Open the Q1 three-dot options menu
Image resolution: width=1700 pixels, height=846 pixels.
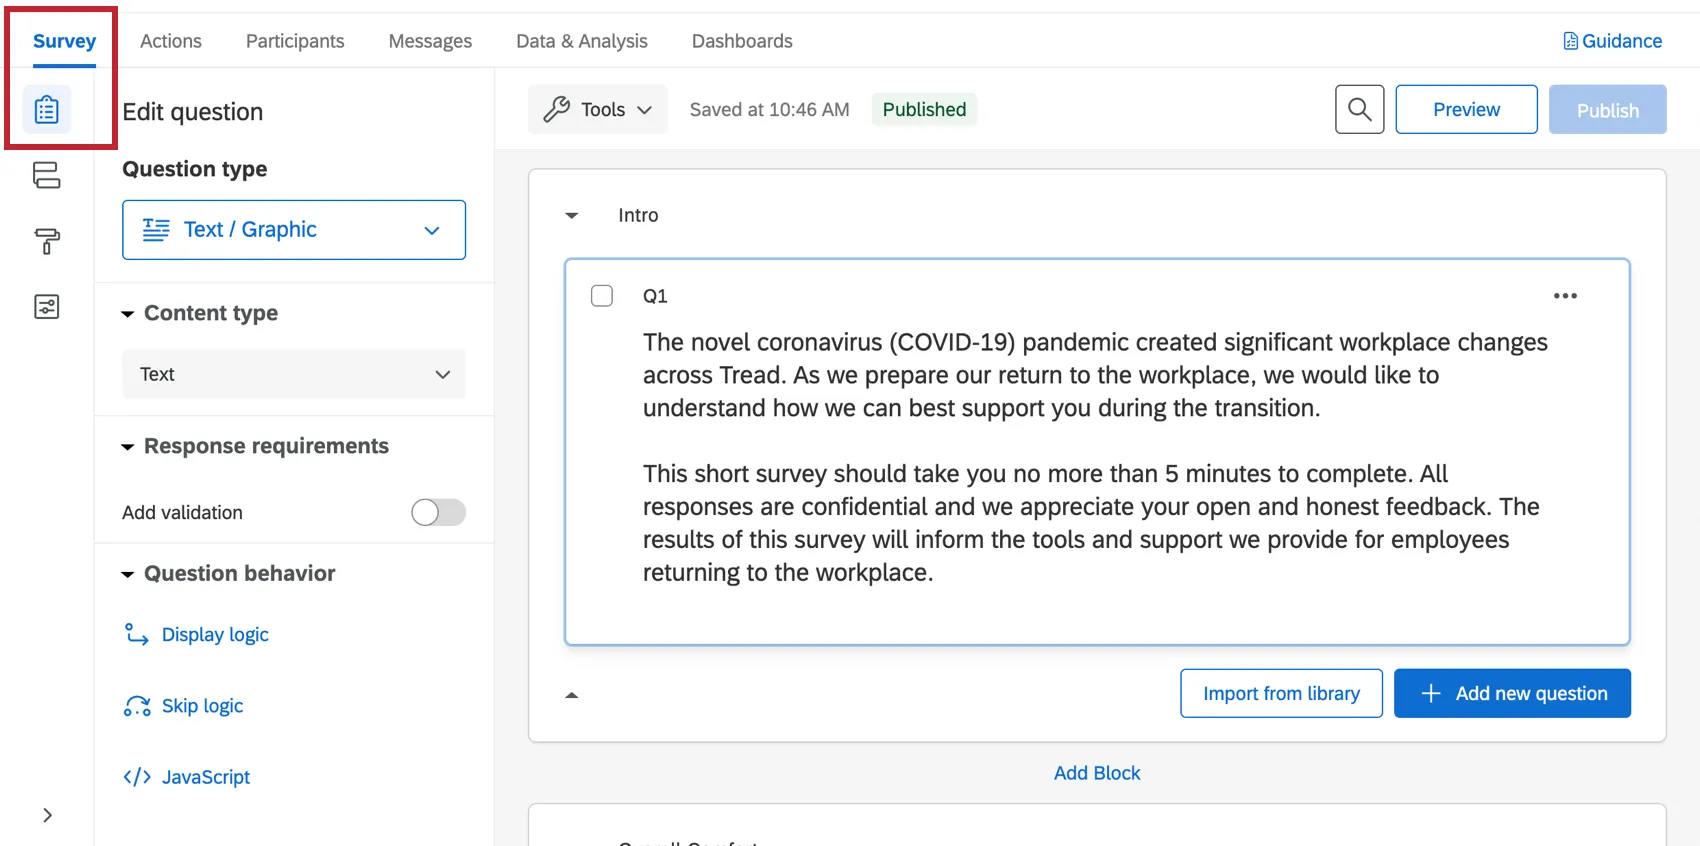pyautogui.click(x=1565, y=296)
